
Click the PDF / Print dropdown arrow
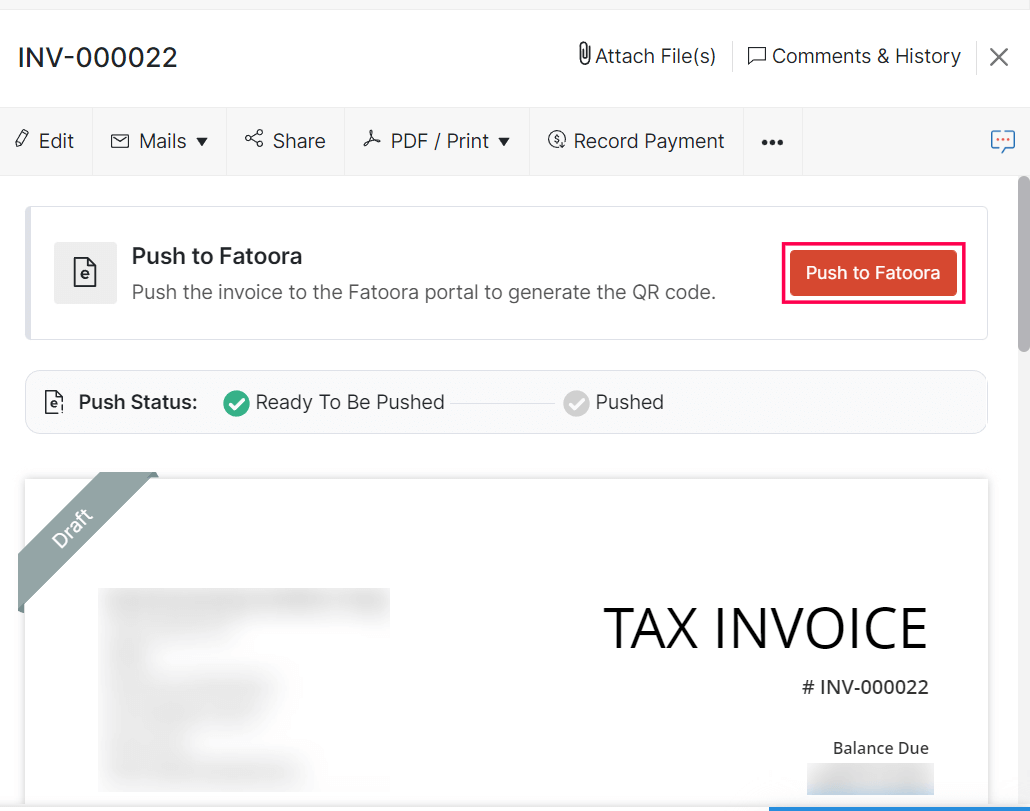coord(504,142)
